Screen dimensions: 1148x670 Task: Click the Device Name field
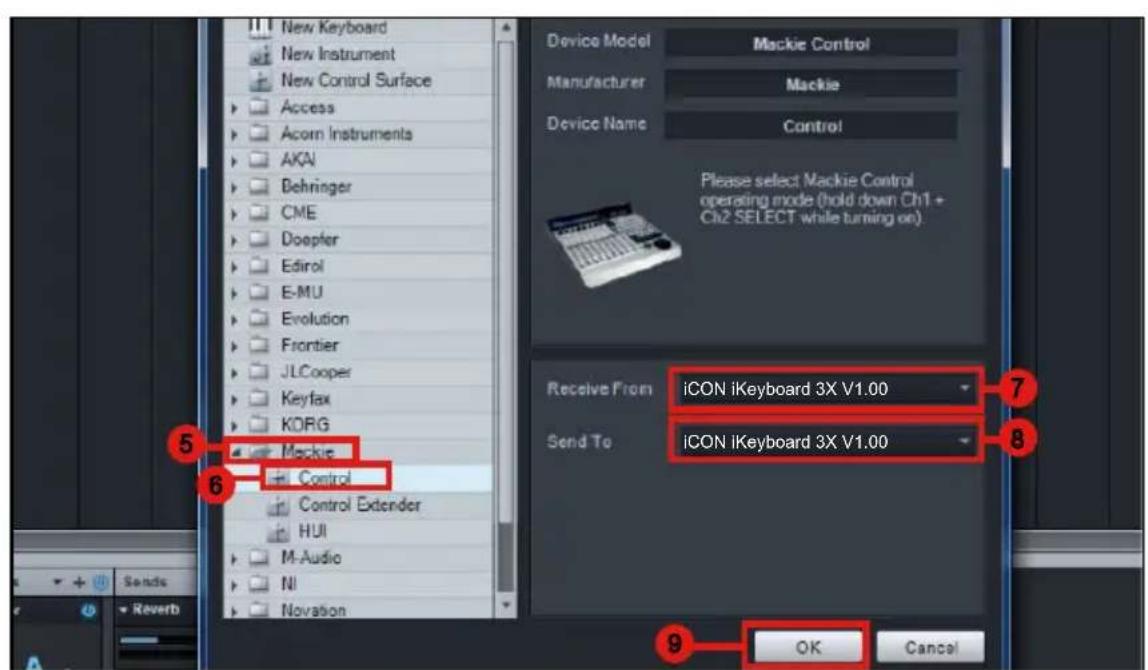click(811, 126)
